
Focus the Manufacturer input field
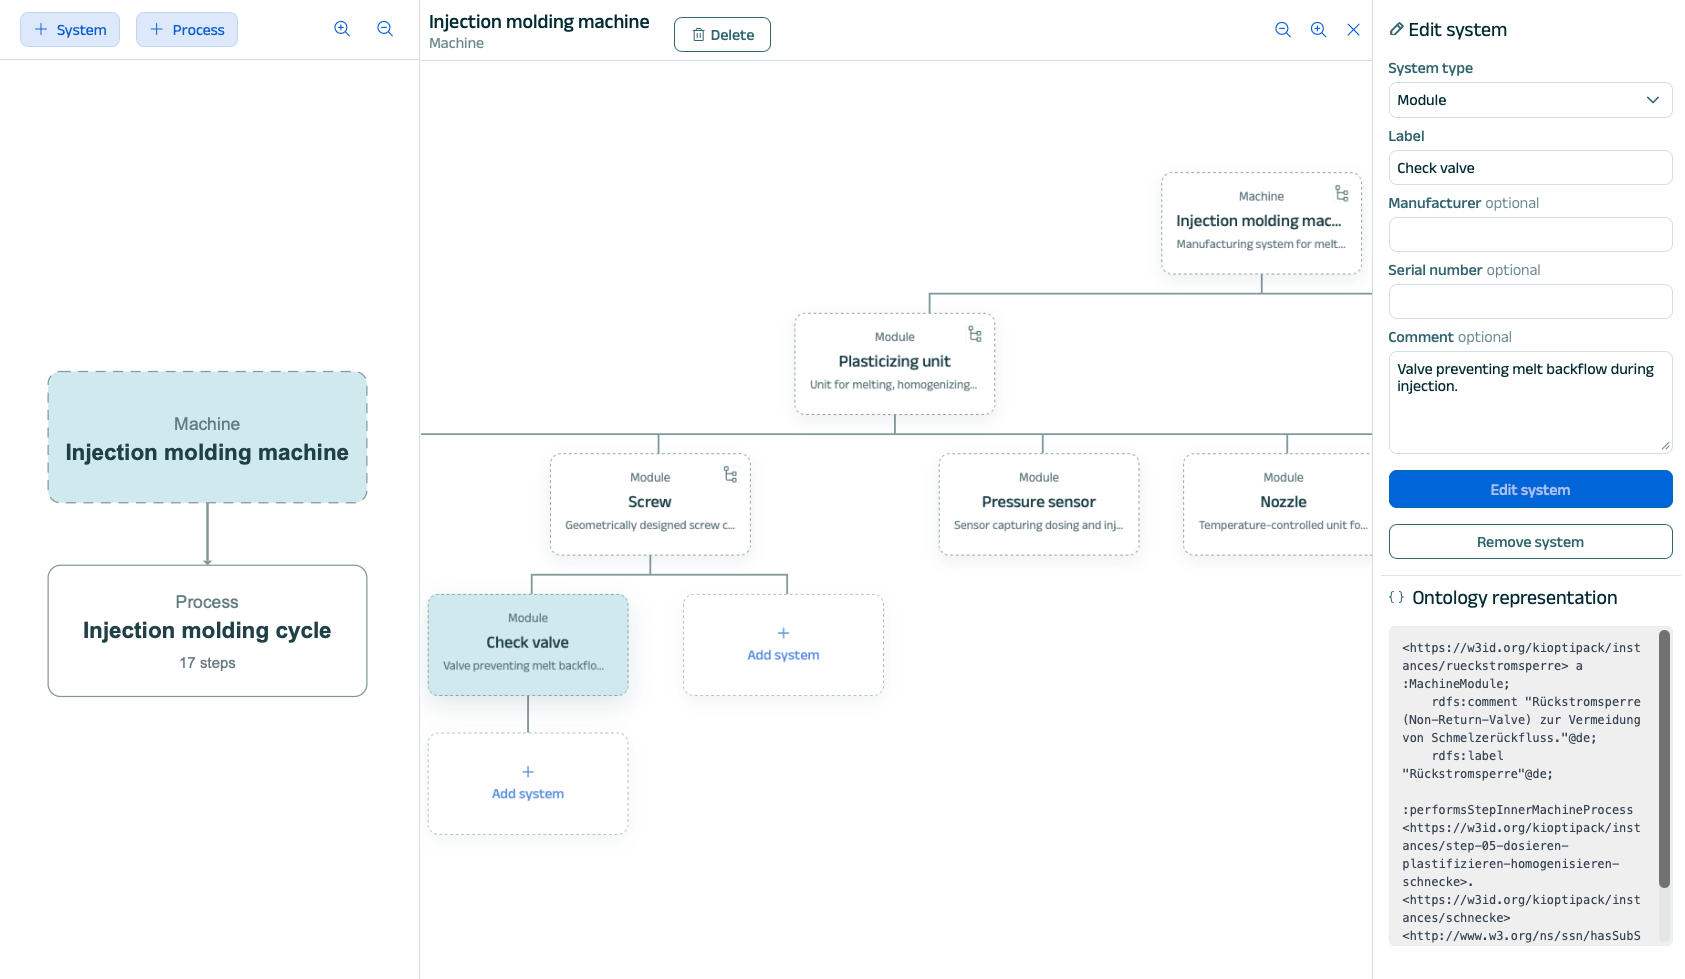pos(1530,235)
